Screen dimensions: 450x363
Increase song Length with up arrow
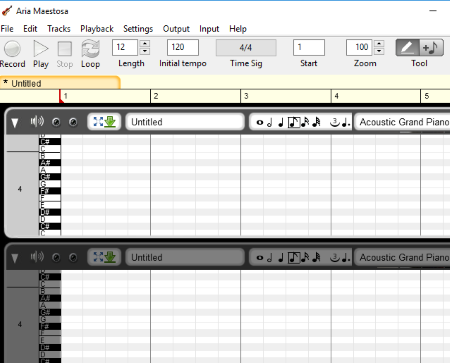point(145,44)
